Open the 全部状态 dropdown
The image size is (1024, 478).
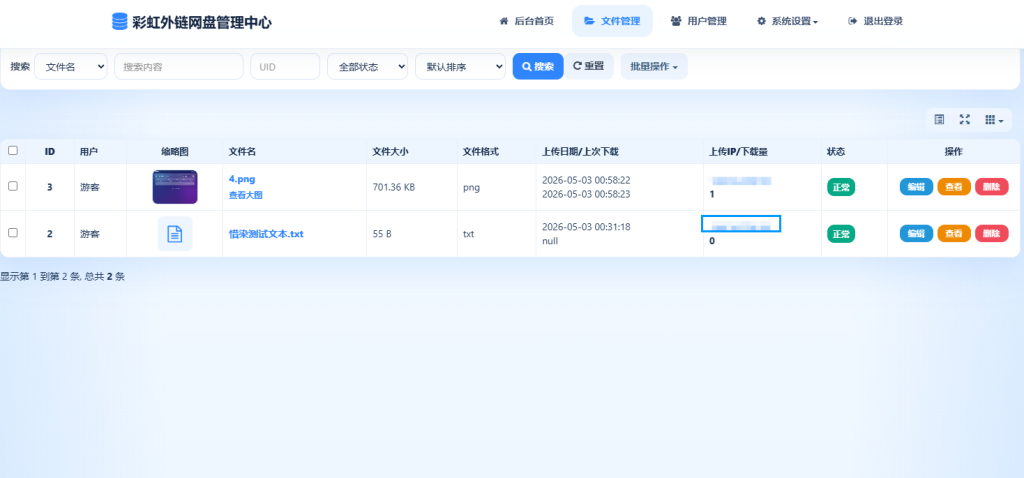click(367, 67)
